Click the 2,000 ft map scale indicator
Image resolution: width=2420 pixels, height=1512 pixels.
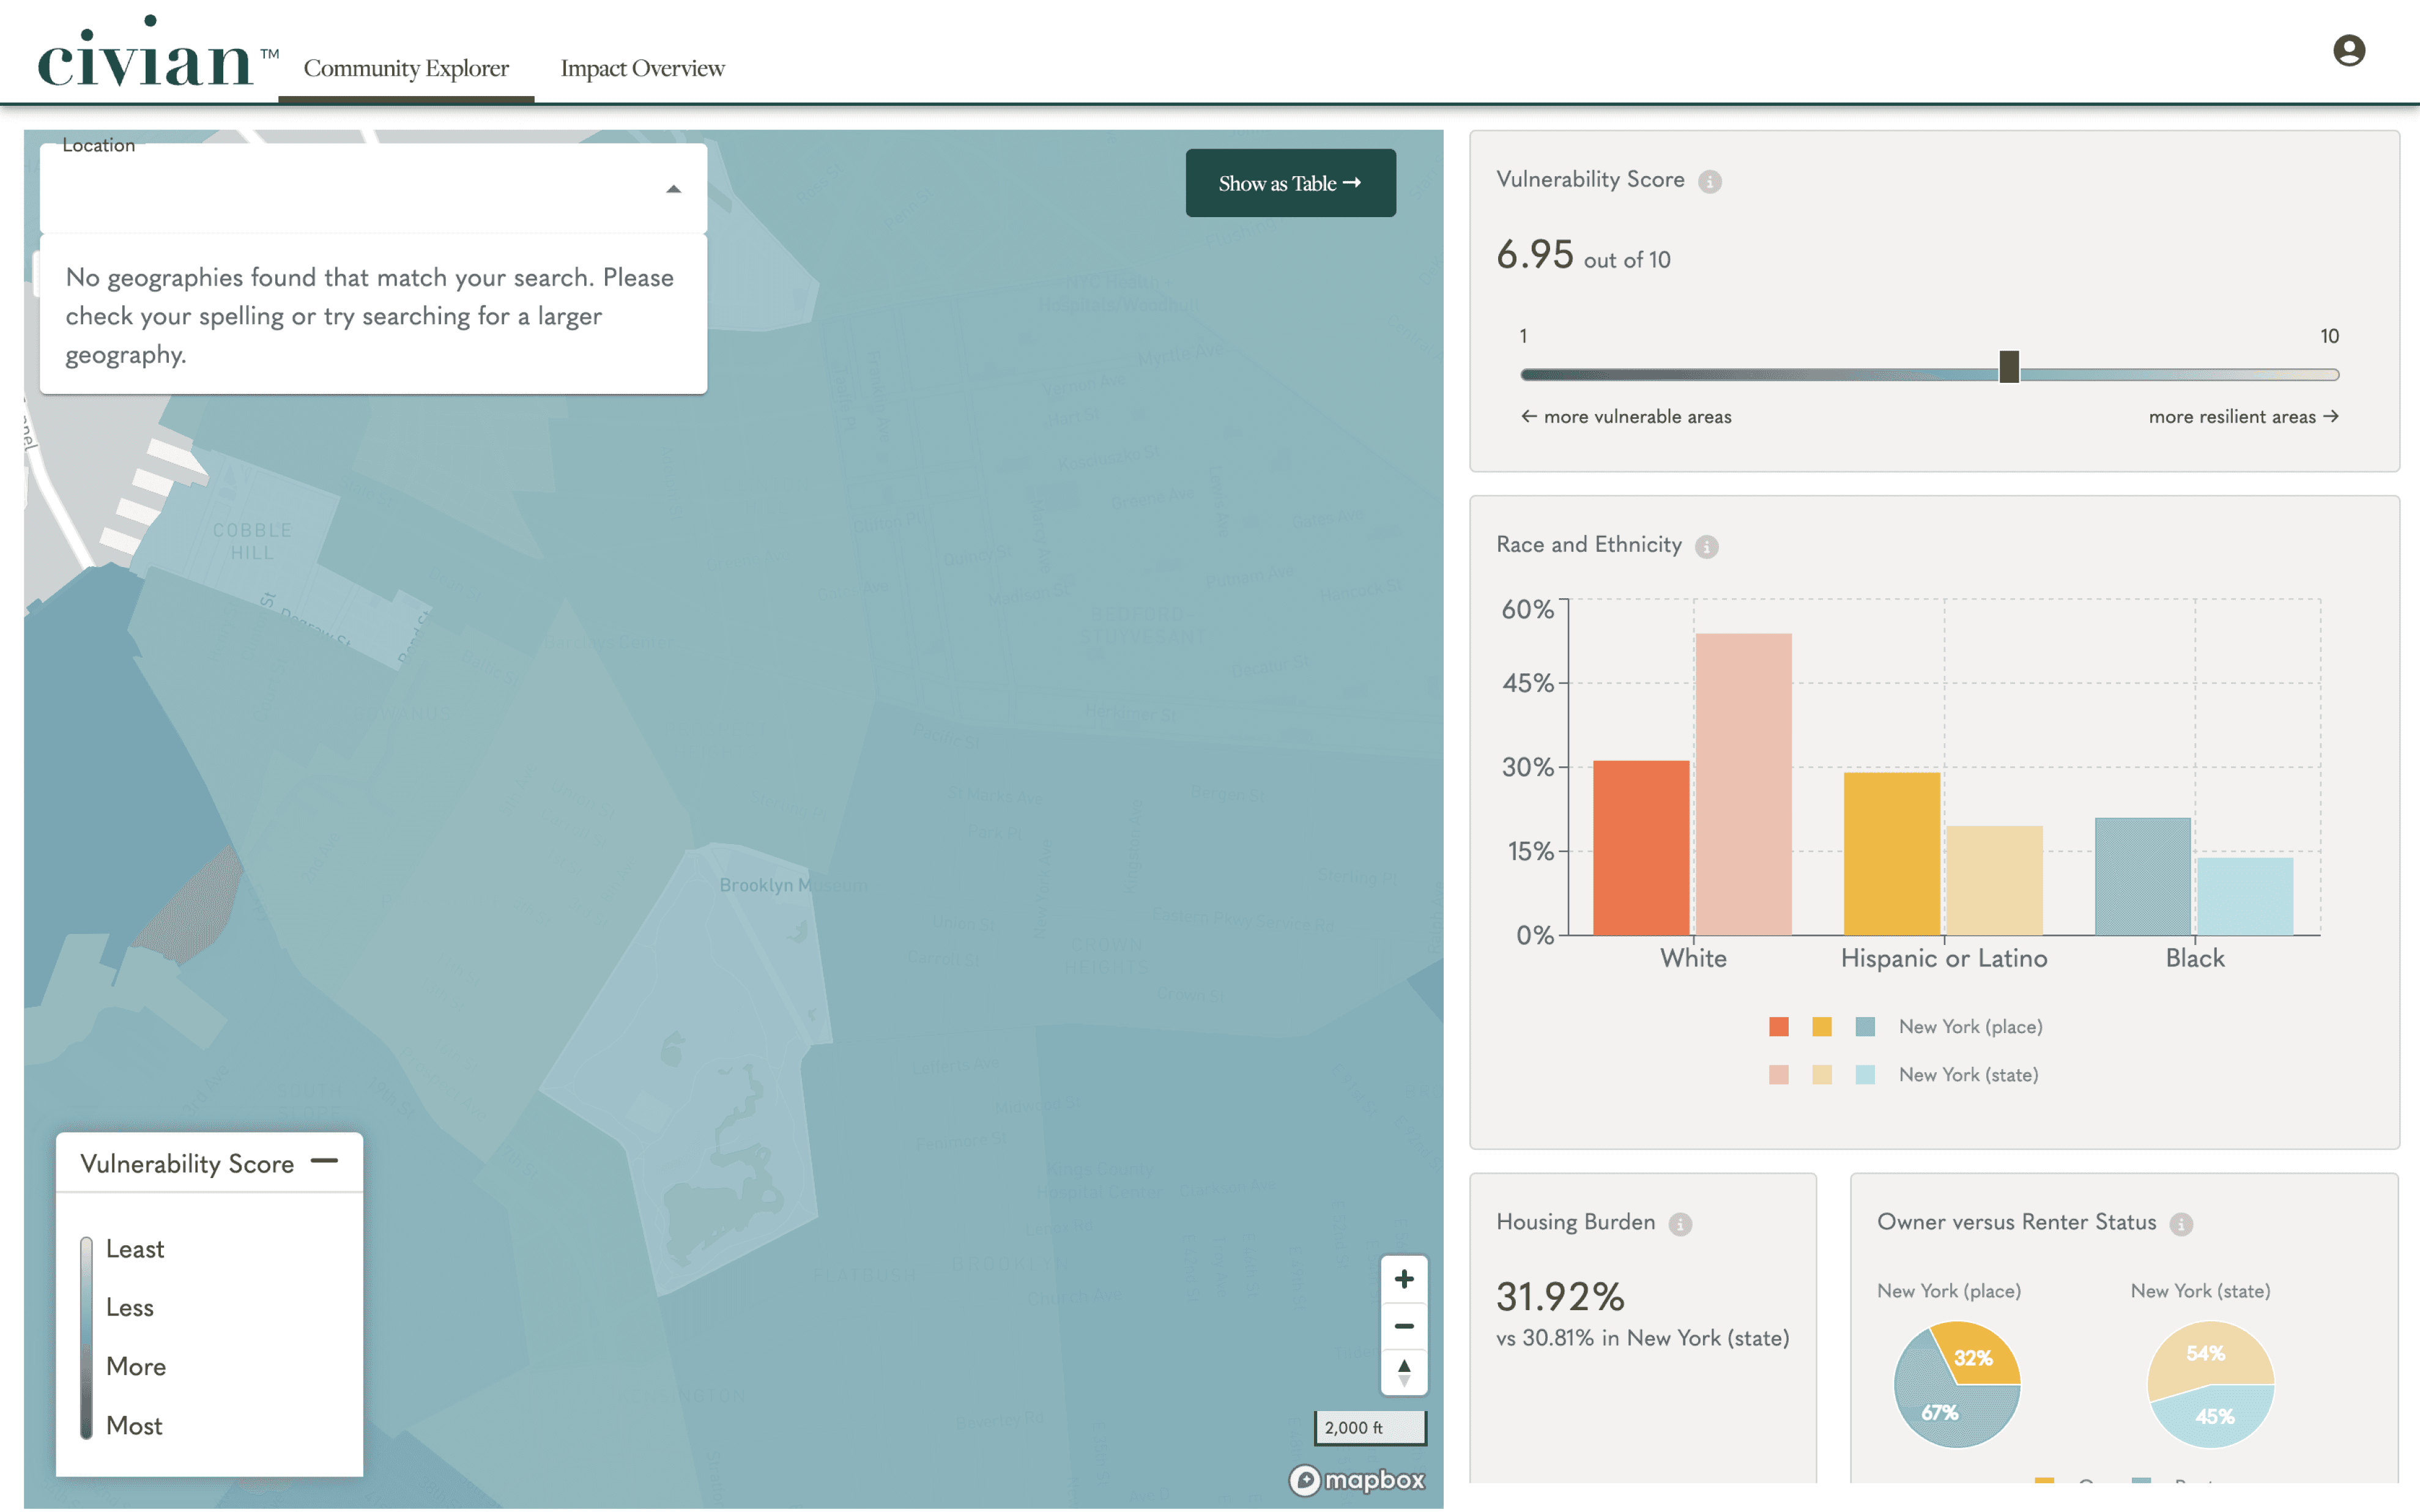(x=1370, y=1428)
